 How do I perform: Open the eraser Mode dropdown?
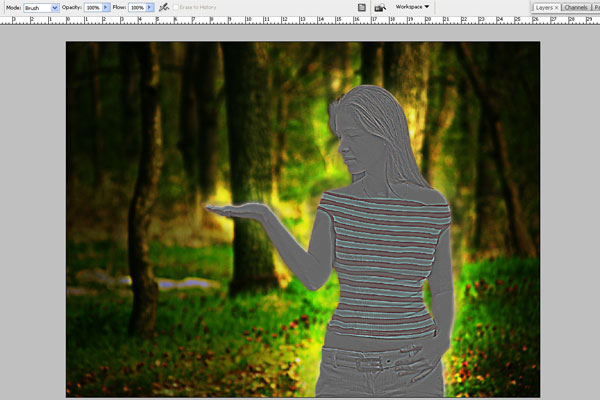point(41,7)
